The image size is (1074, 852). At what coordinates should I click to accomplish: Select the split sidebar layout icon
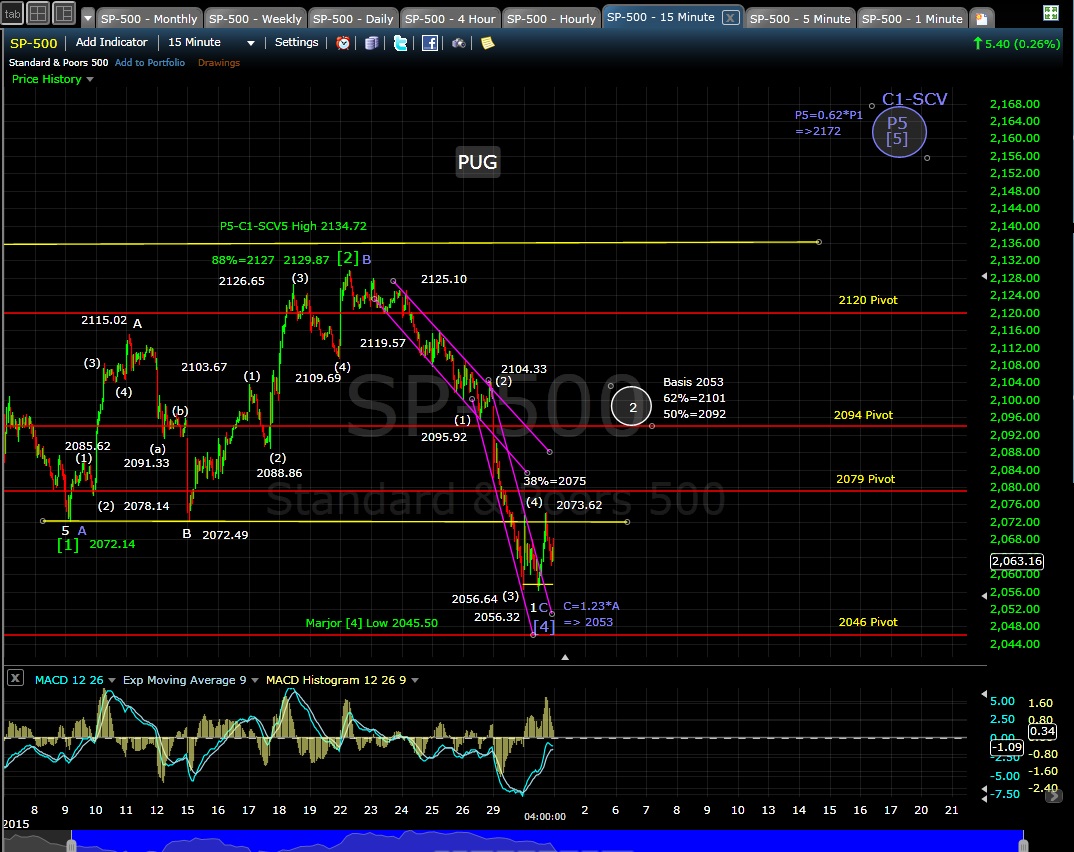click(64, 13)
